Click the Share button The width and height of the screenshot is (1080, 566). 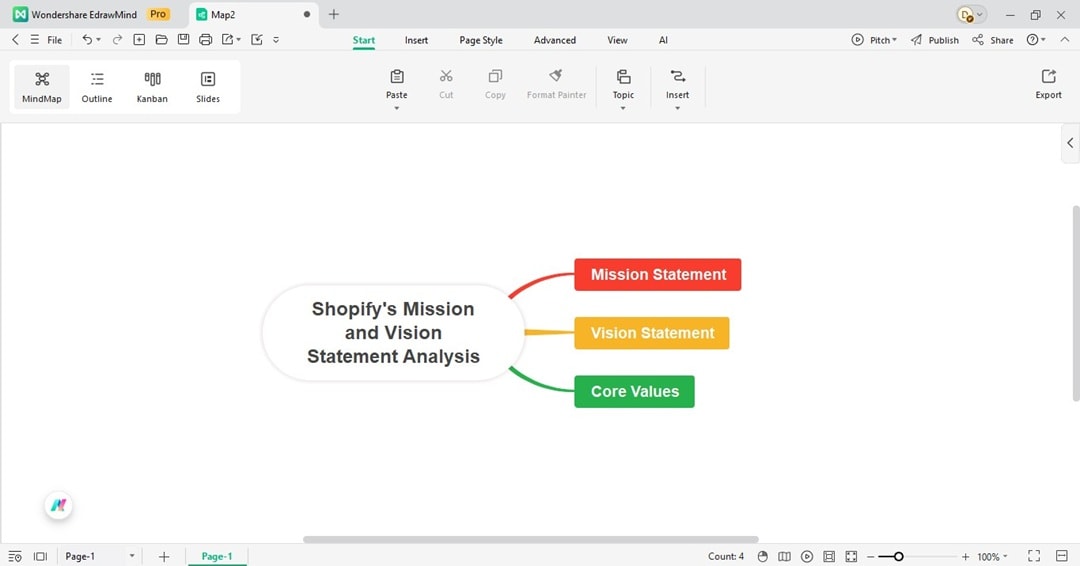point(993,40)
